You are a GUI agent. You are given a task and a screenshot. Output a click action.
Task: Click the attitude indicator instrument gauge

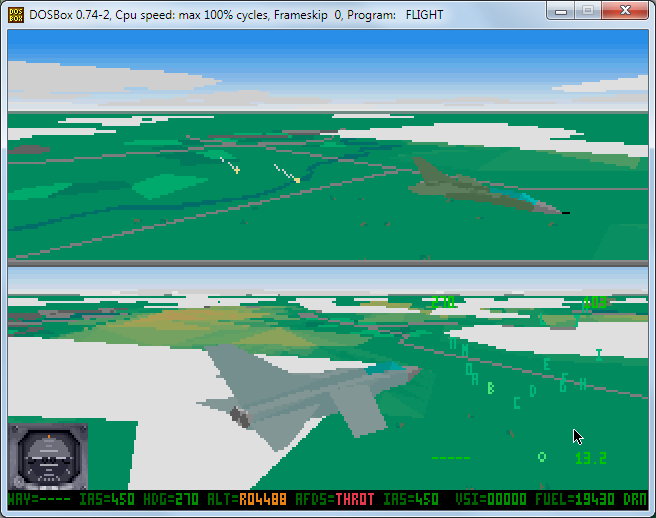(x=48, y=456)
